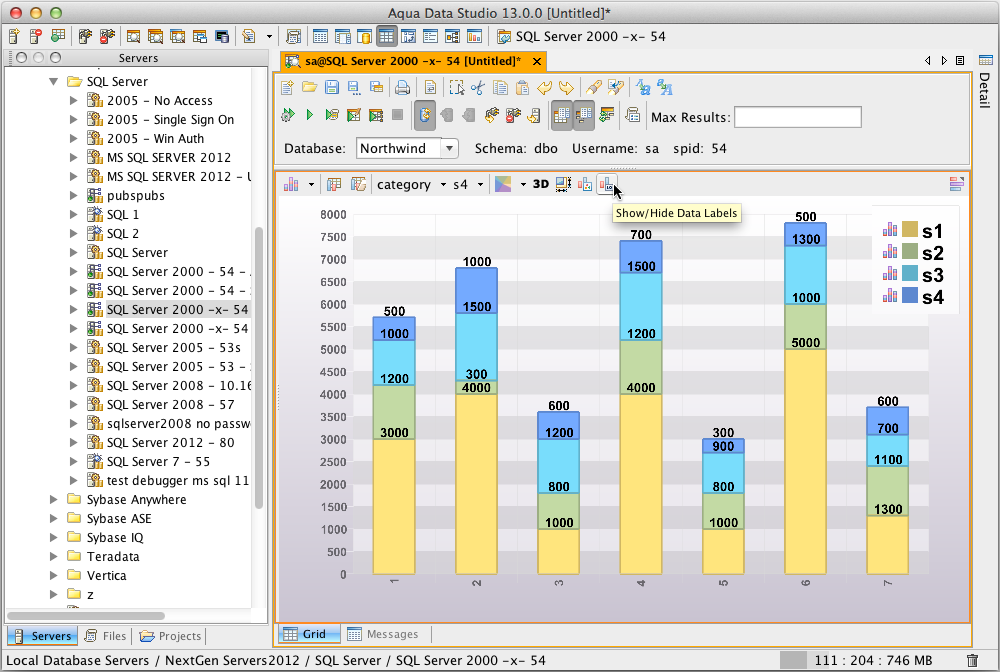This screenshot has height=672, width=1000.
Task: Open the chart color palette picker
Action: pyautogui.click(x=504, y=184)
